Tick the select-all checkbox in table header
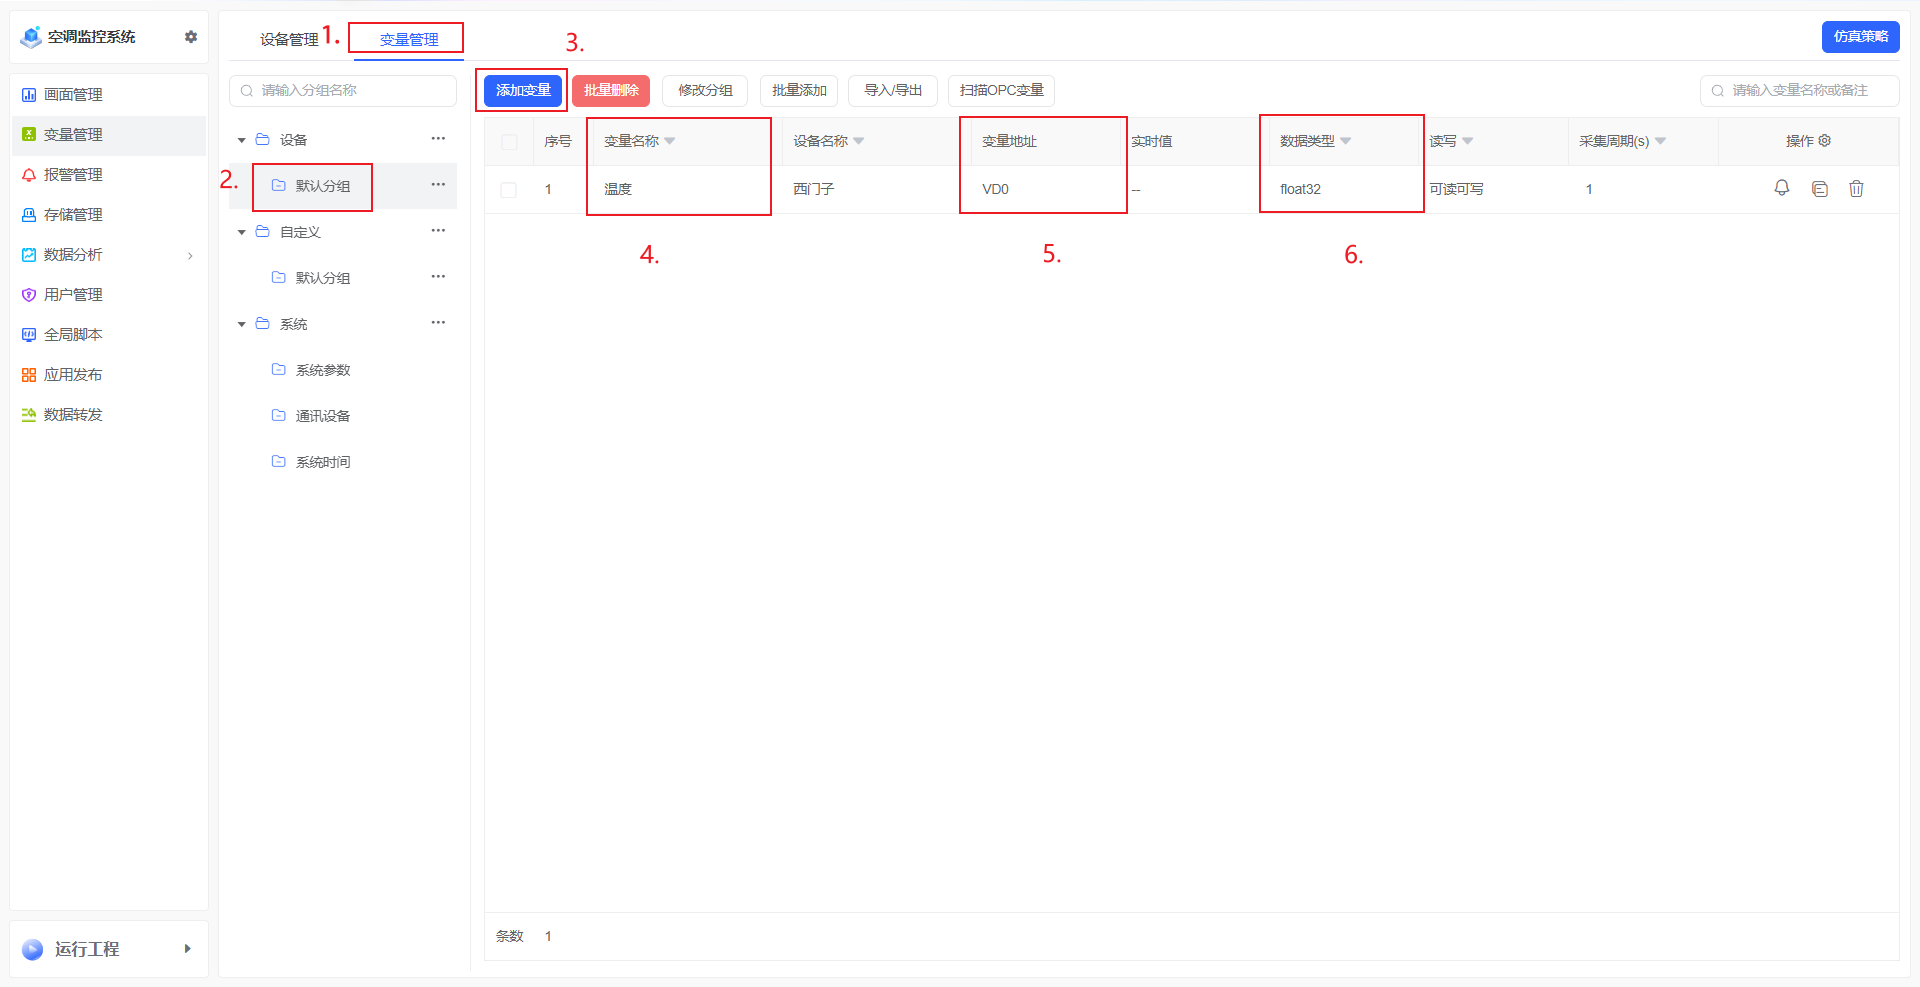 (x=509, y=142)
